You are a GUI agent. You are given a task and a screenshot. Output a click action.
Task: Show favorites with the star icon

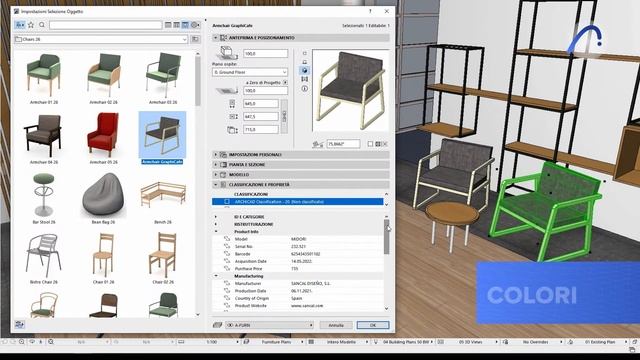[31, 25]
